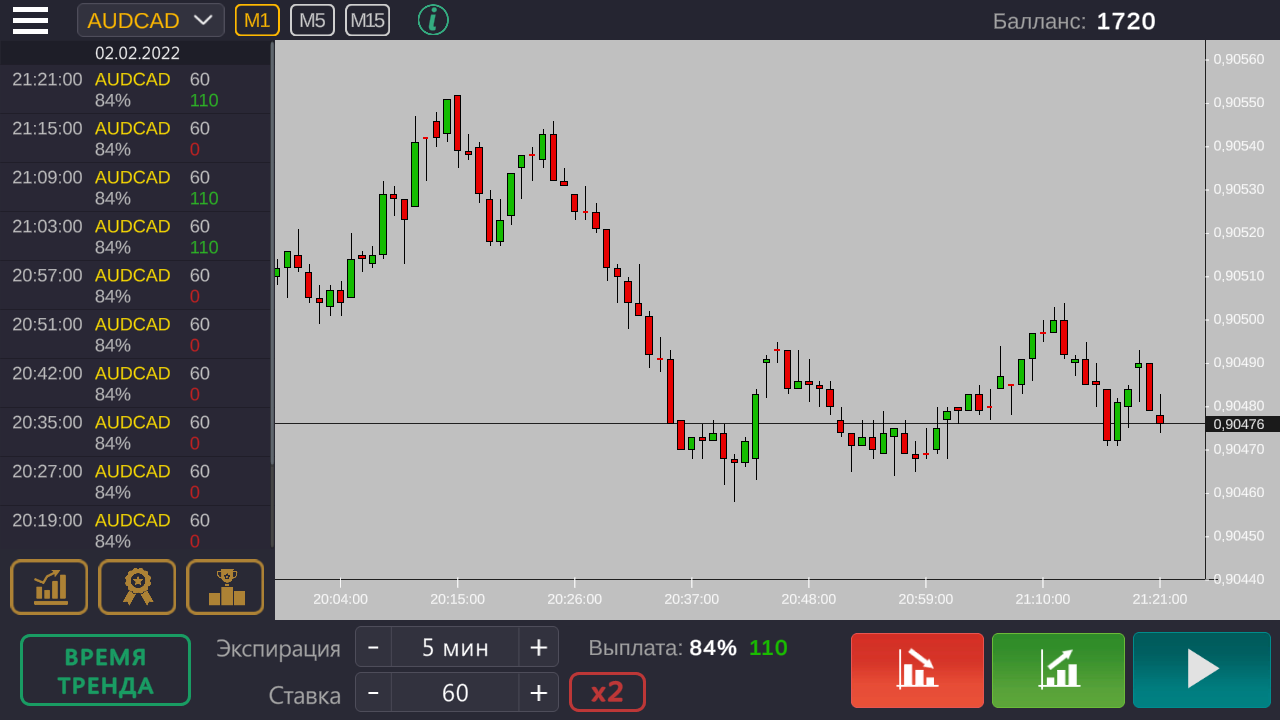
Task: Expand the AUDCAD currency pair dropdown
Action: click(x=151, y=20)
